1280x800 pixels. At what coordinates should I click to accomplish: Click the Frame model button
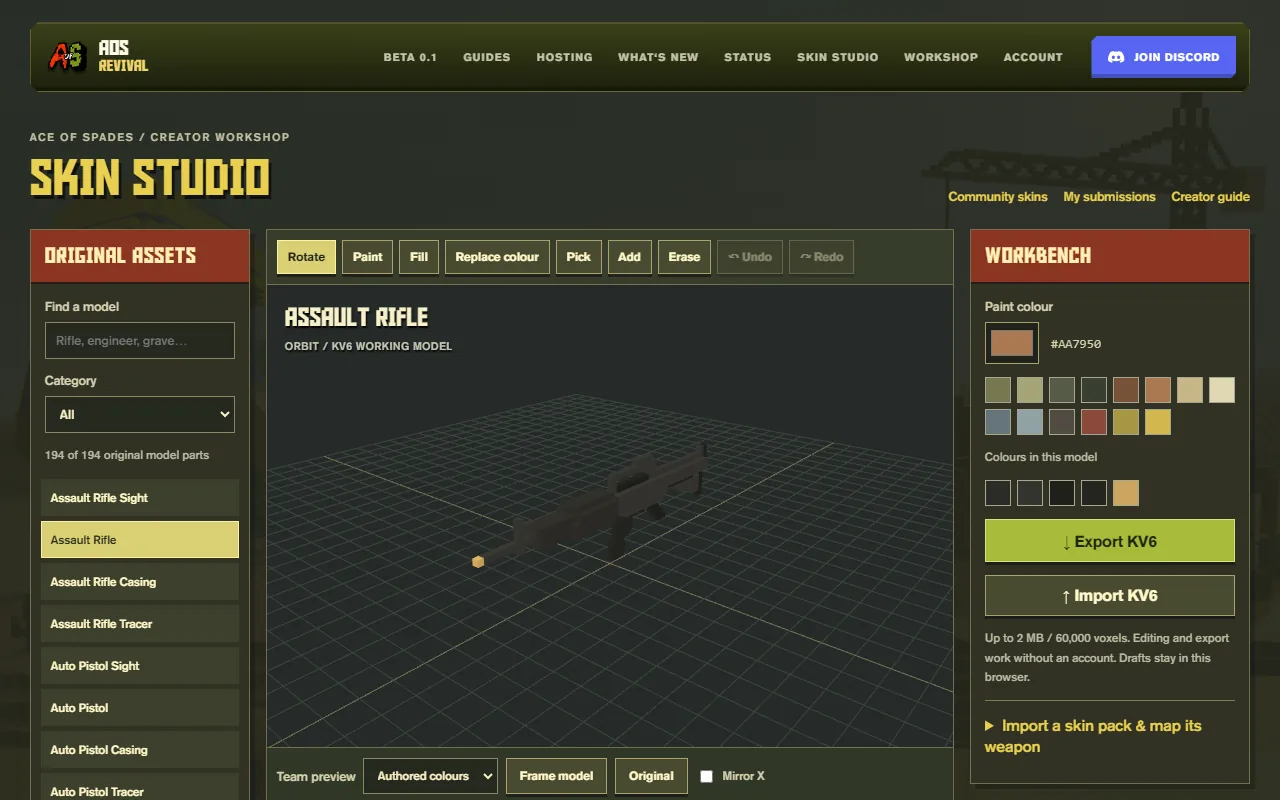(556, 776)
